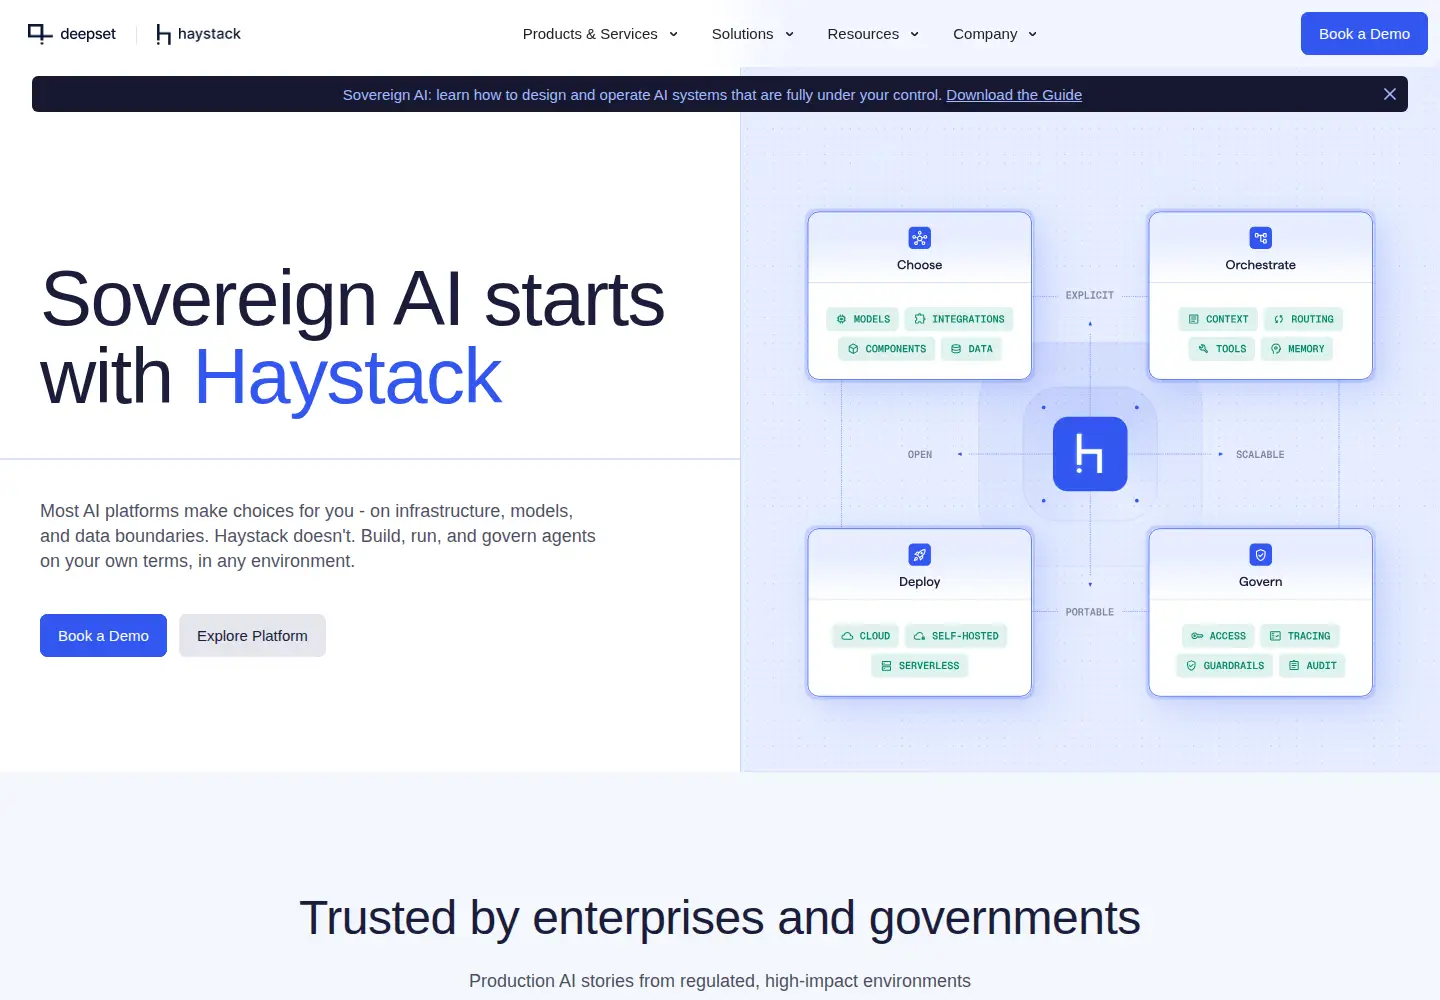Click the hero Book a Demo button
Image resolution: width=1440 pixels, height=1000 pixels.
pyautogui.click(x=103, y=636)
